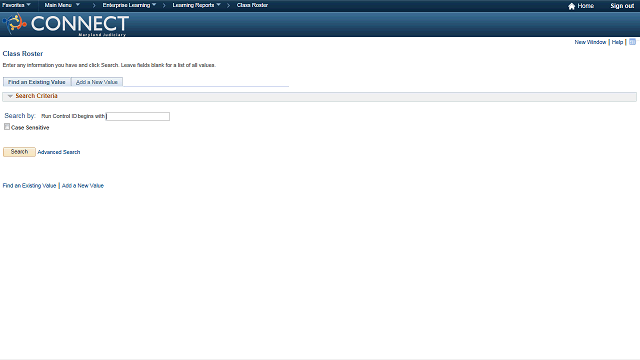Image resolution: width=640 pixels, height=360 pixels.
Task: Collapse the Search Criteria section
Action: (x=10, y=96)
